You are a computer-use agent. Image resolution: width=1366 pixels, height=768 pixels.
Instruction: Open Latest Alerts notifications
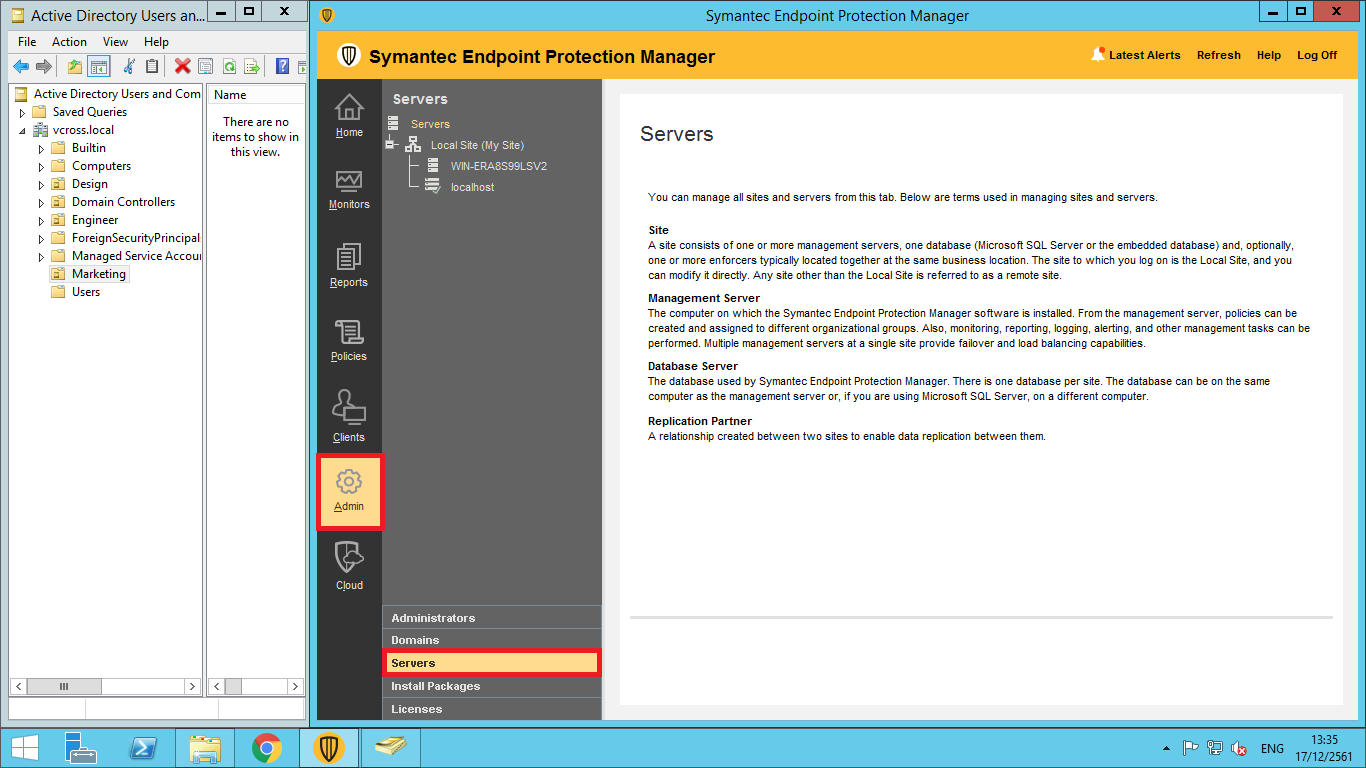pos(1136,55)
